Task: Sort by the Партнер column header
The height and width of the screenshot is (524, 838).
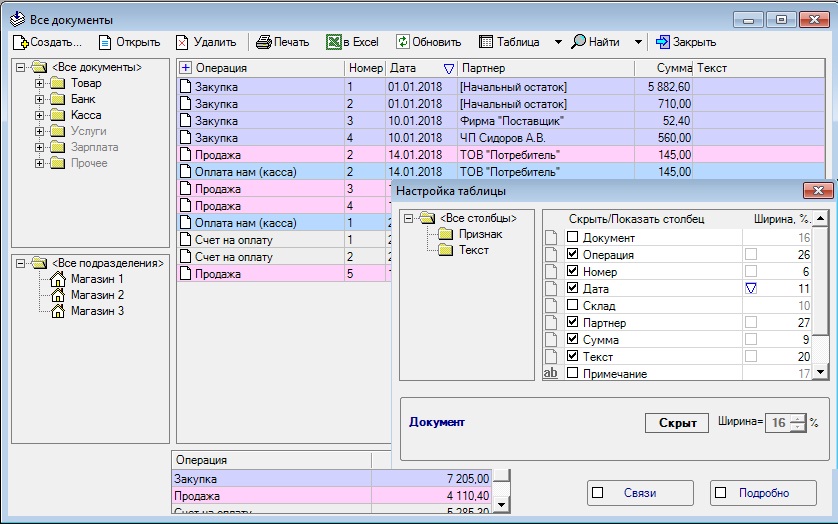Action: point(545,68)
